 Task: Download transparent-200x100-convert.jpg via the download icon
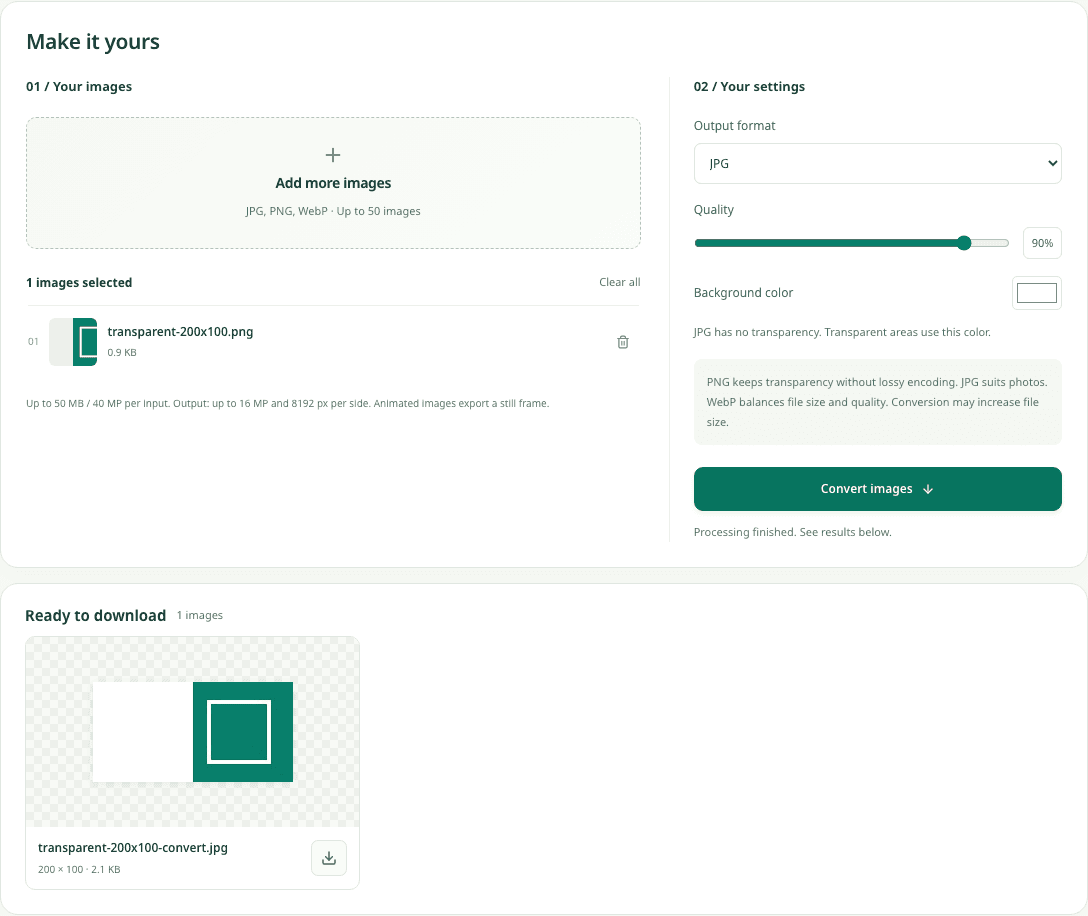coord(329,858)
